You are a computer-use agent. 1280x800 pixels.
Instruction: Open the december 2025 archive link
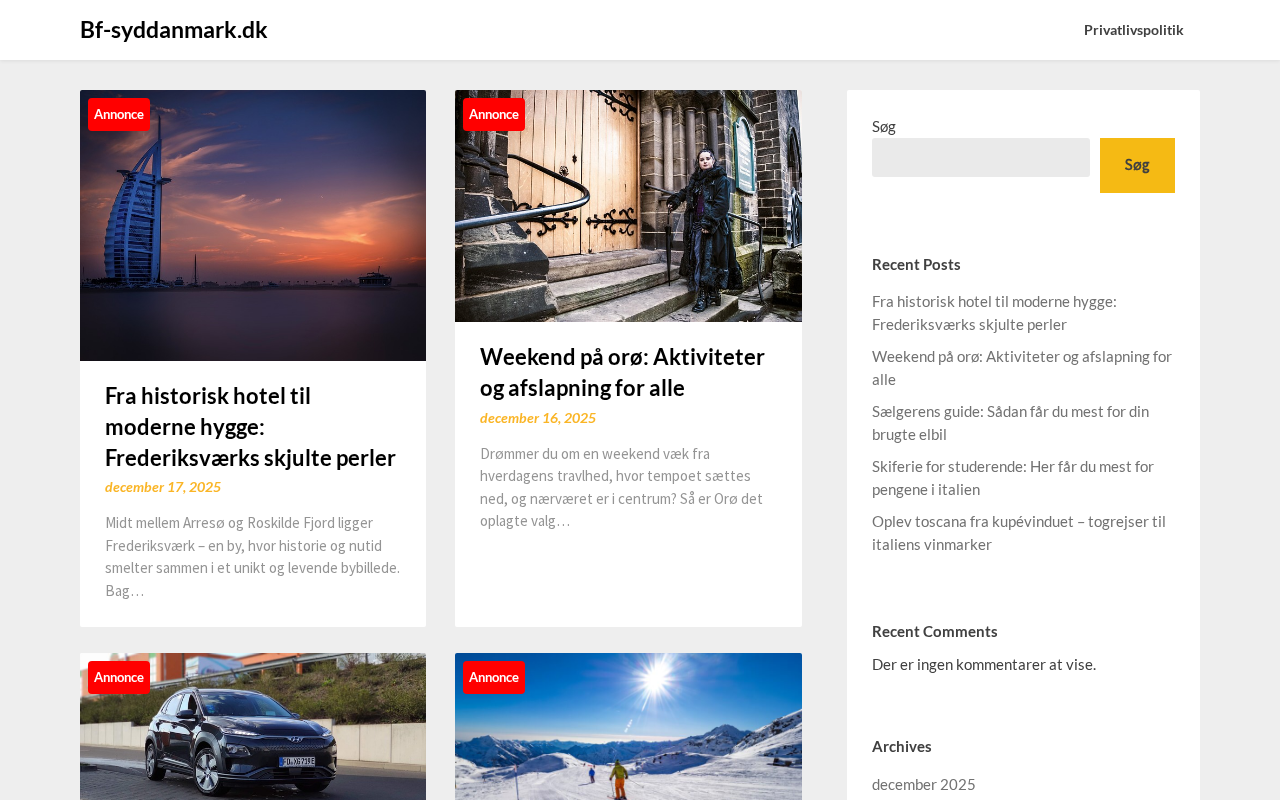[924, 784]
